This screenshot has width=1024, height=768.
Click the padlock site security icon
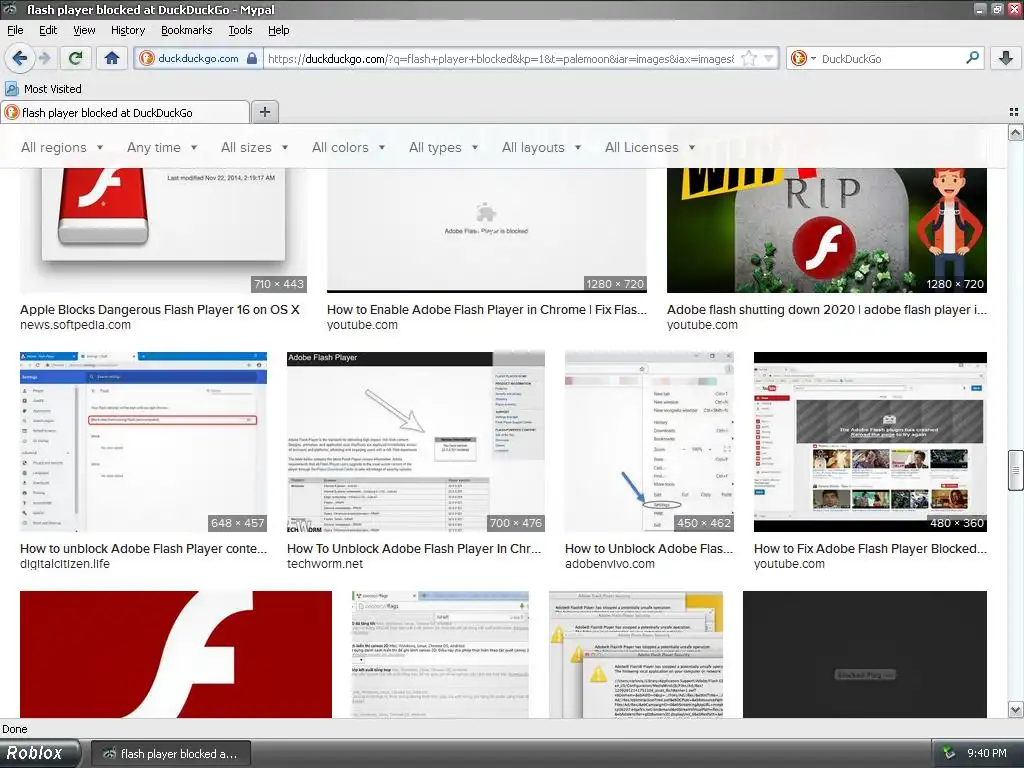[252, 59]
